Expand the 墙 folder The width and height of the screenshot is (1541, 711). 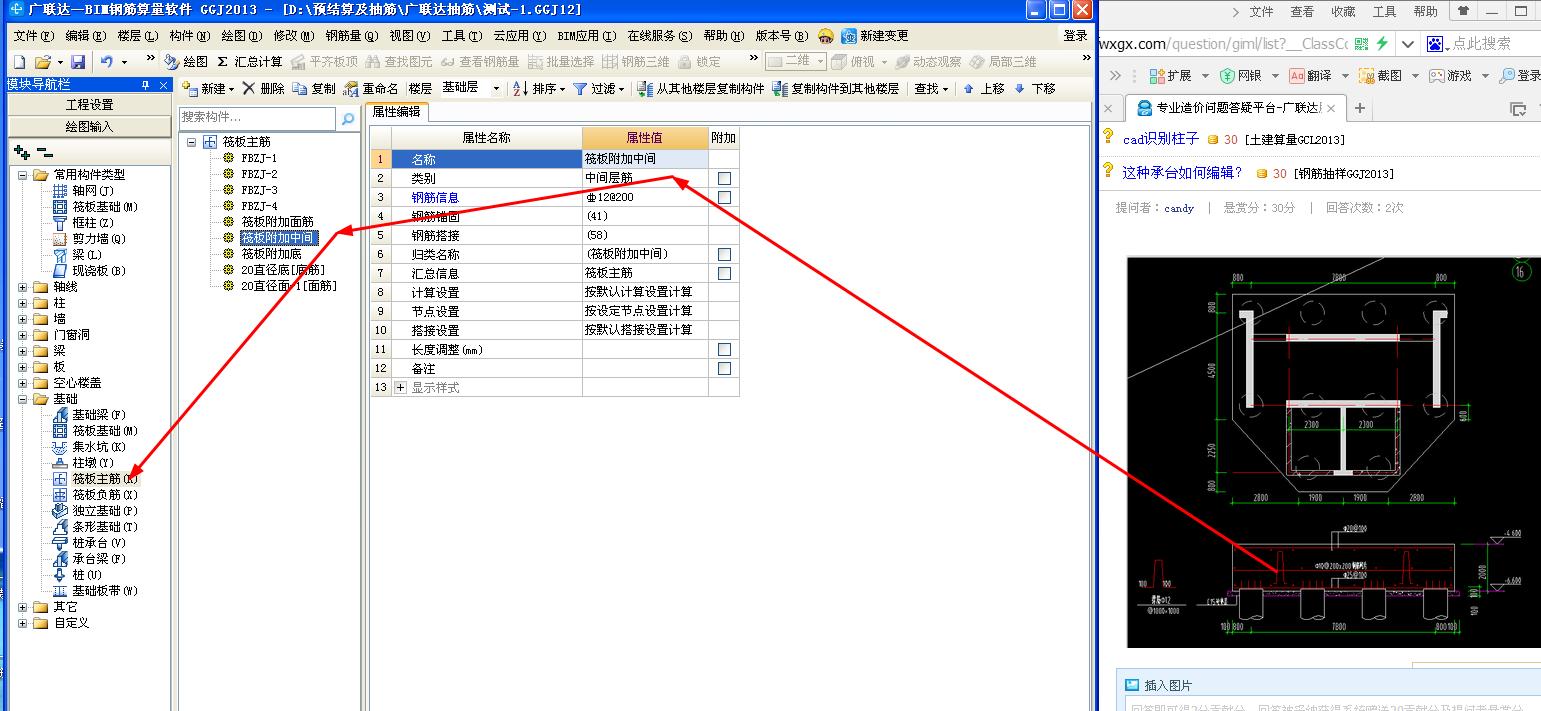click(x=23, y=318)
